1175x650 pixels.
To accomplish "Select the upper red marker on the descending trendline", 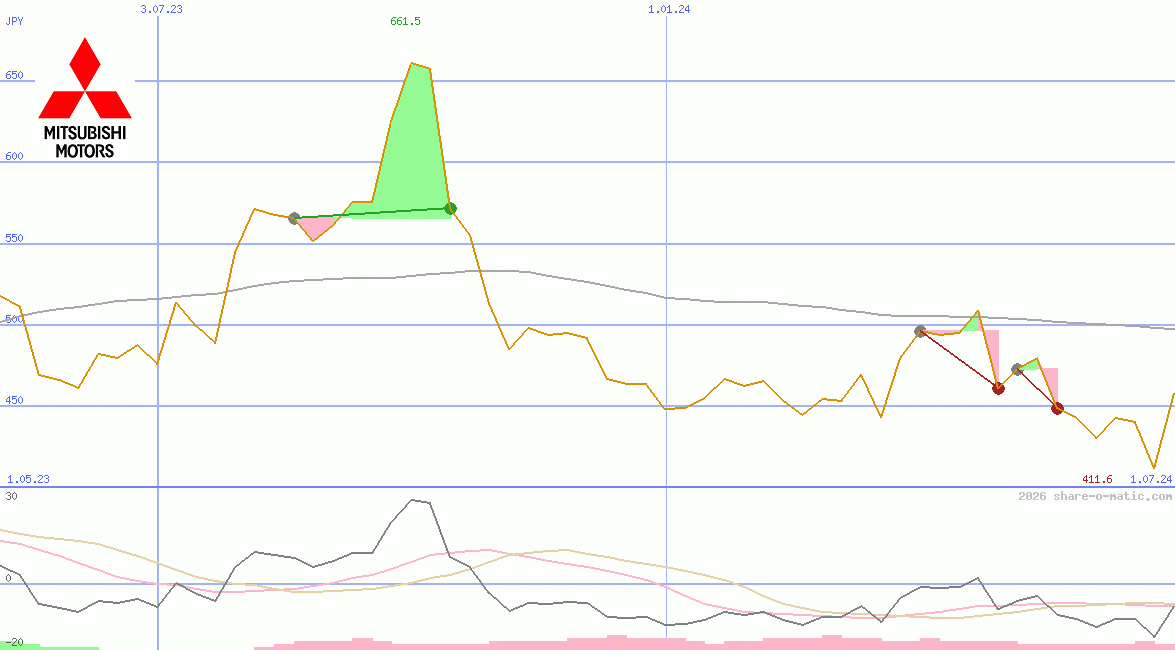I will point(997,387).
